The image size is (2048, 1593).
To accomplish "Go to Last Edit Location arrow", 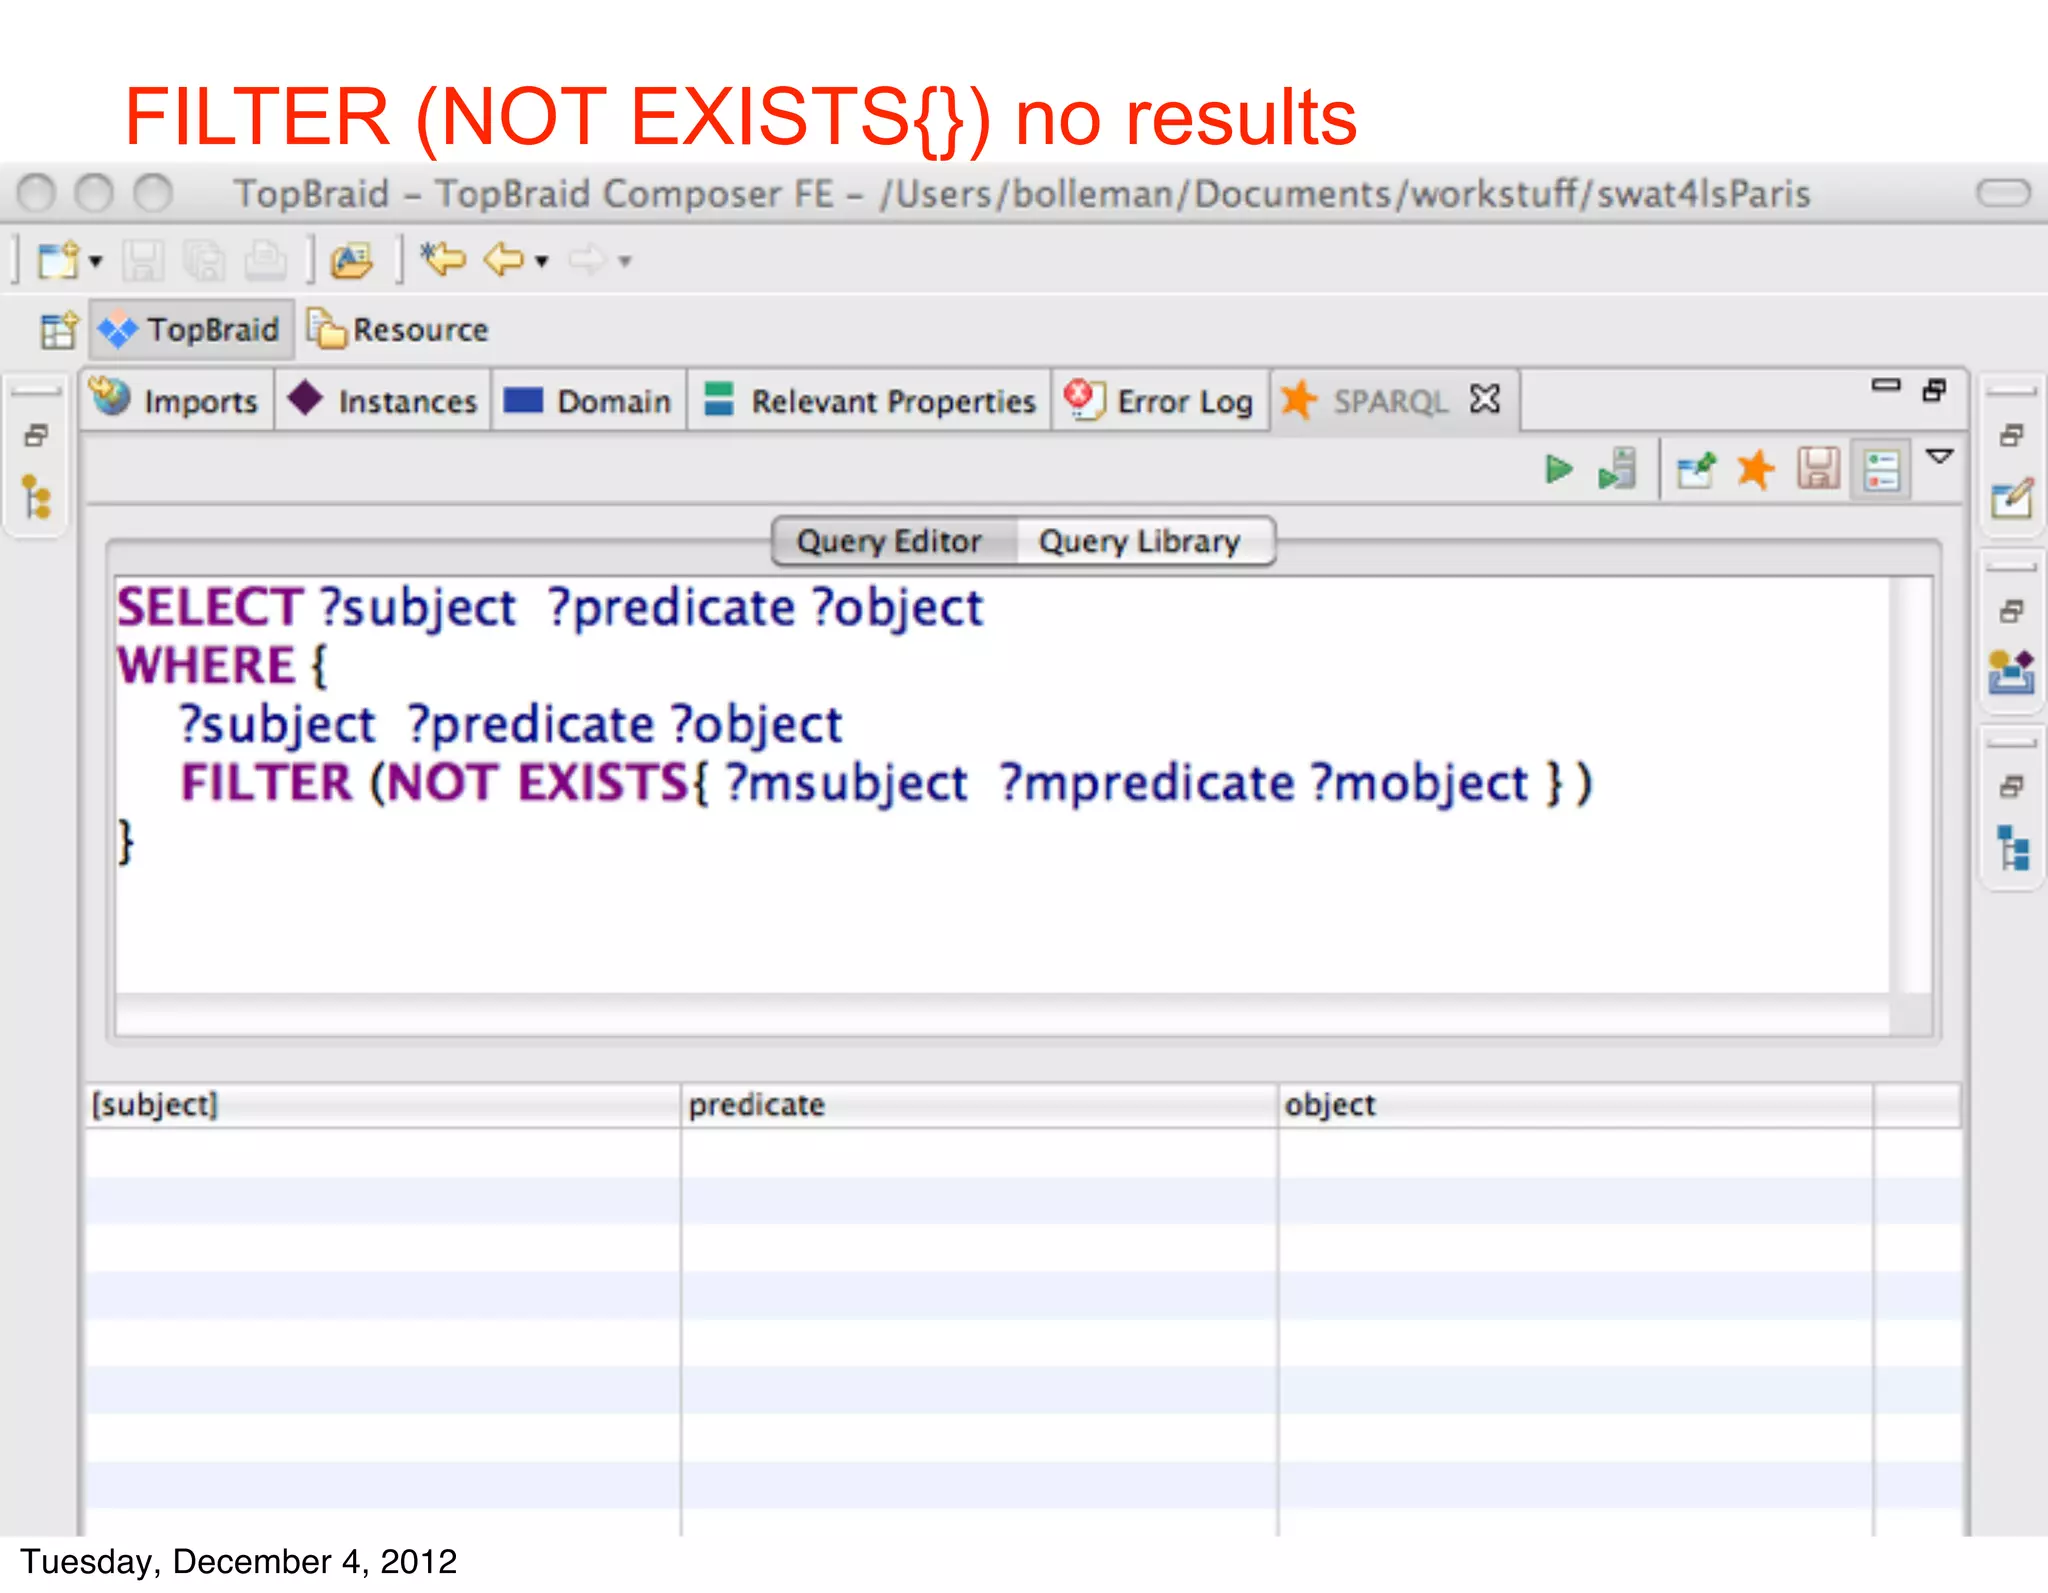I will pos(443,260).
